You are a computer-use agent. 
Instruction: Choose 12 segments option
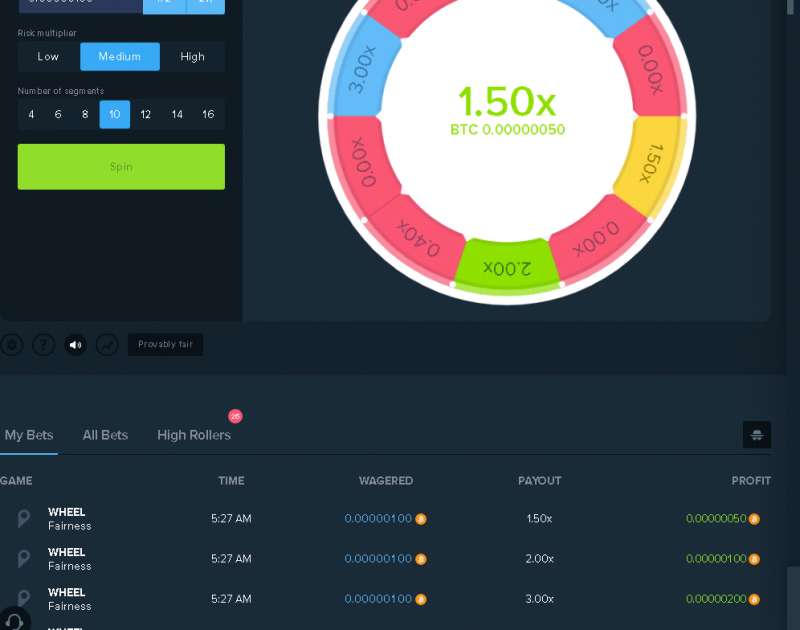[x=145, y=114]
